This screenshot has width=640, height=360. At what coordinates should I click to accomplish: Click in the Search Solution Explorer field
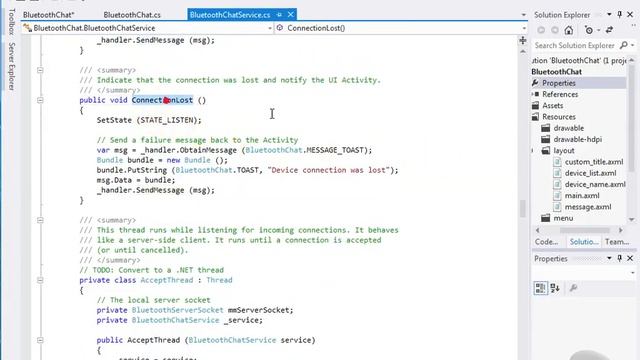(575, 45)
